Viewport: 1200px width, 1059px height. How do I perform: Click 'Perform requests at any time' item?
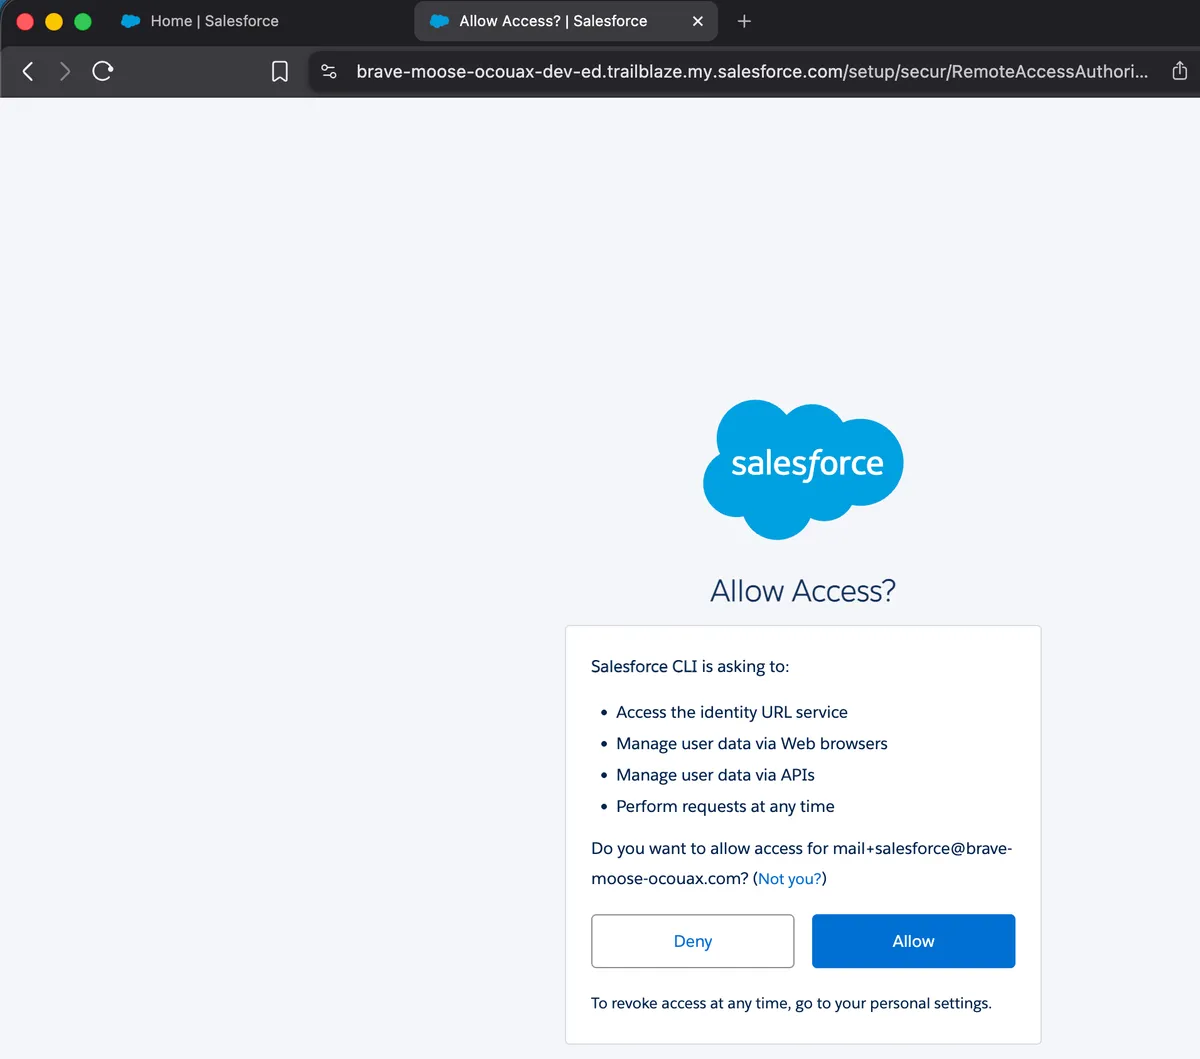pos(725,806)
